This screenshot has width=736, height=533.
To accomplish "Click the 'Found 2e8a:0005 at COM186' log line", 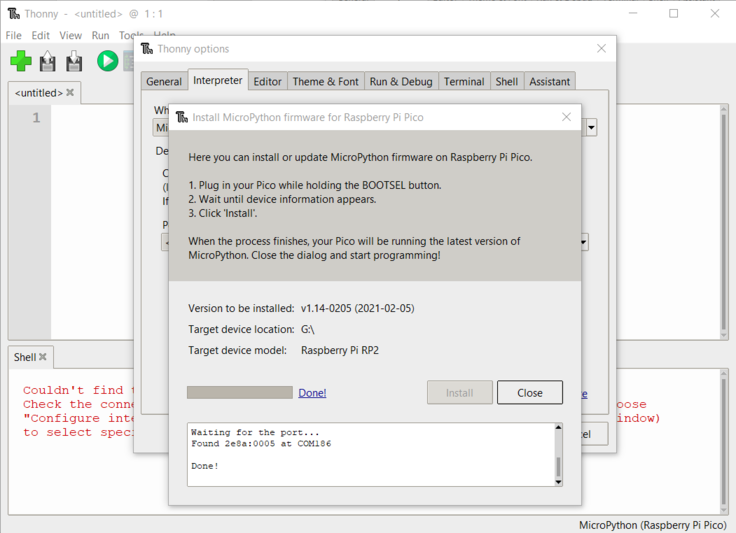I will (x=261, y=443).
